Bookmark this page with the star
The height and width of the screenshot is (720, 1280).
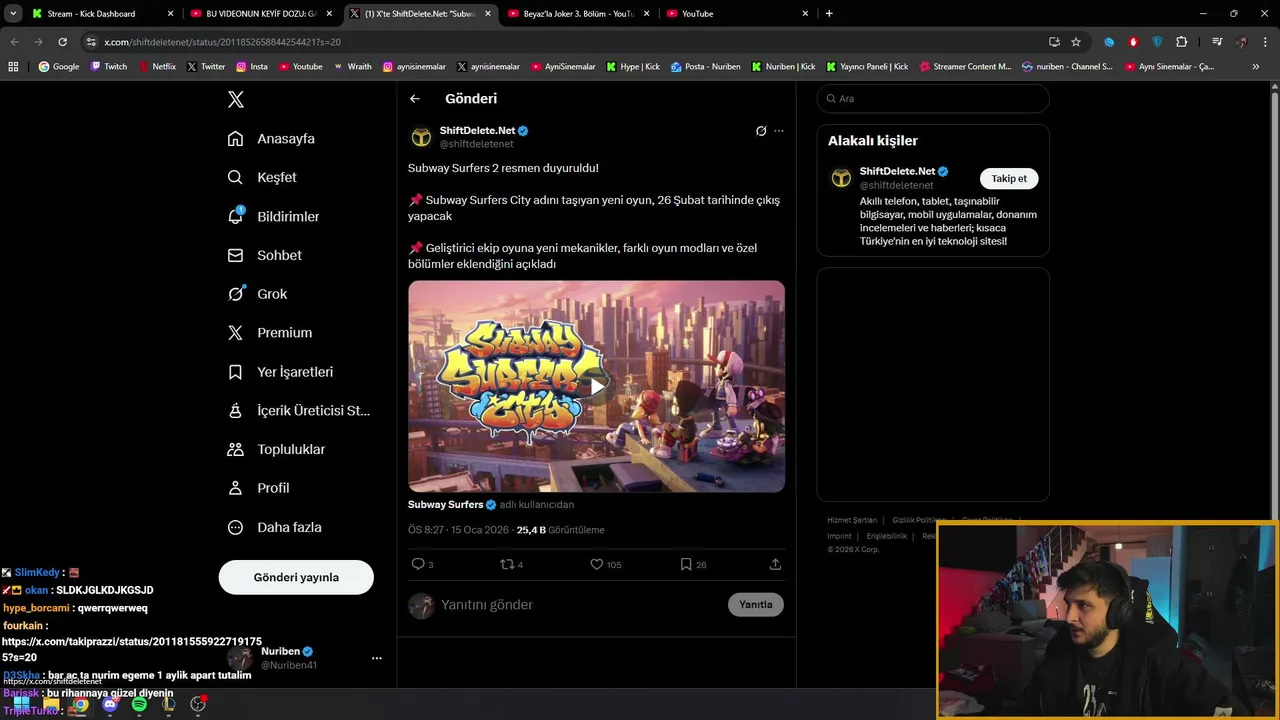tap(1076, 42)
